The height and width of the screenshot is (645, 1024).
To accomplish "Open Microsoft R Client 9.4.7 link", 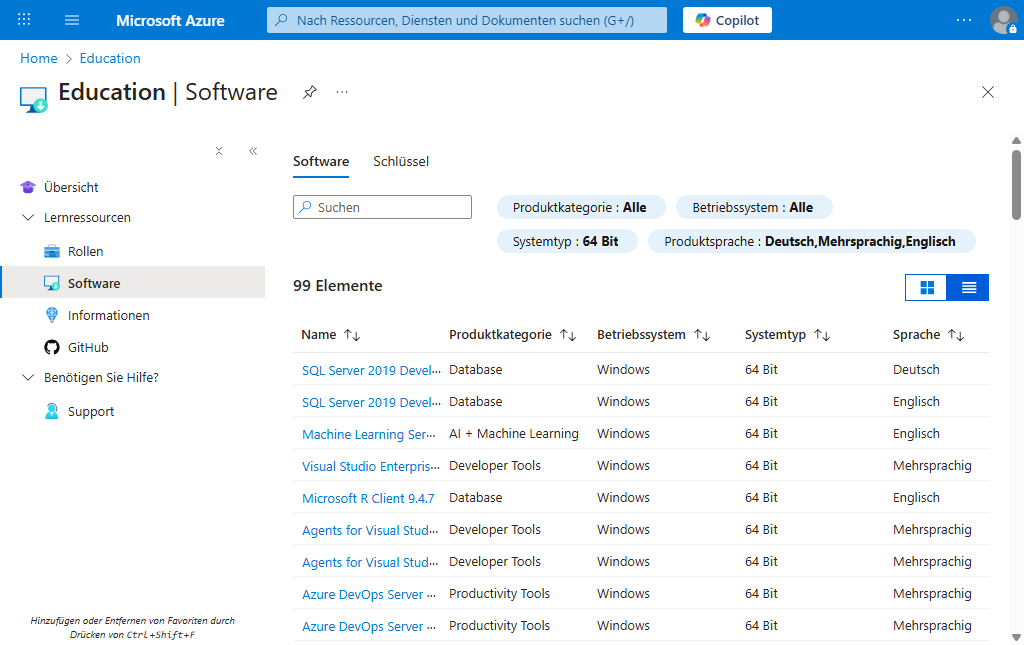I will point(368,498).
